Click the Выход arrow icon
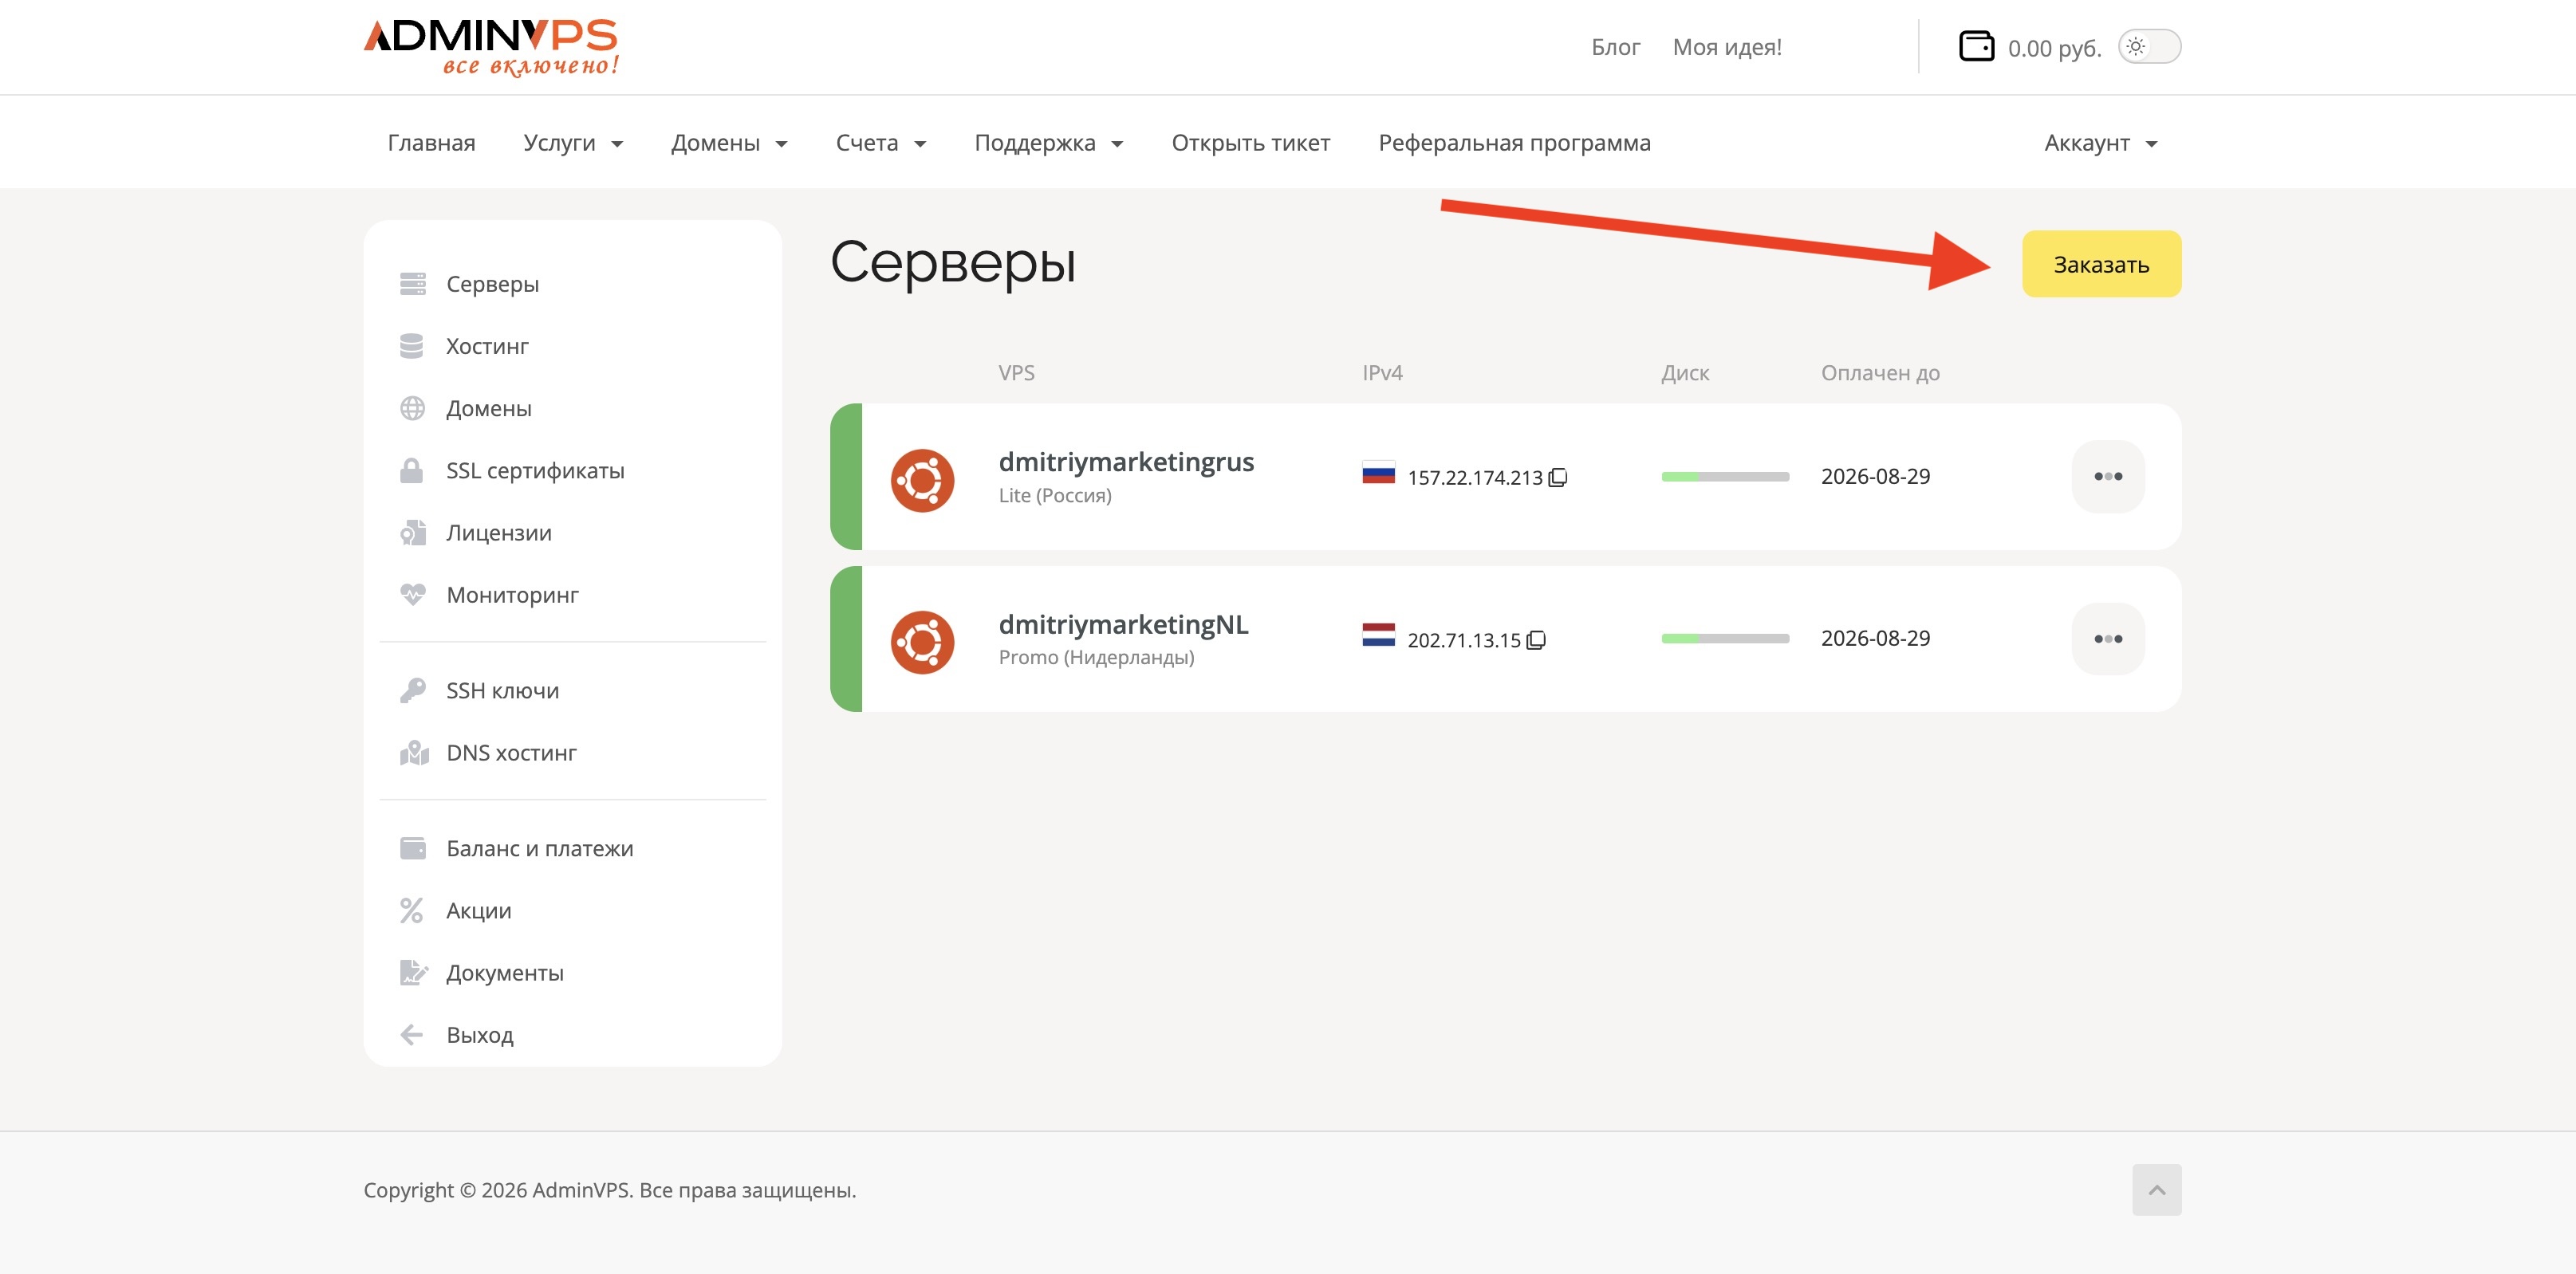 point(411,1034)
